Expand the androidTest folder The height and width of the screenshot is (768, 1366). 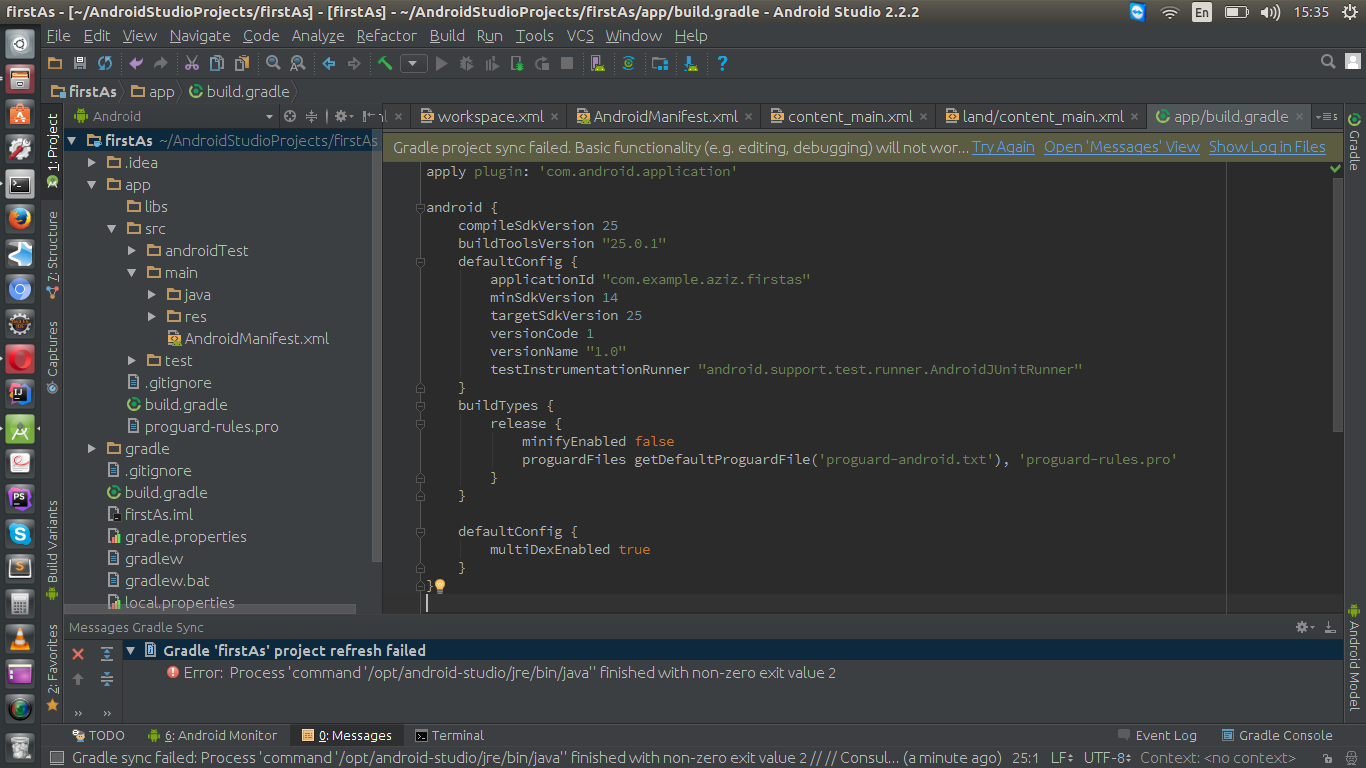coord(132,251)
